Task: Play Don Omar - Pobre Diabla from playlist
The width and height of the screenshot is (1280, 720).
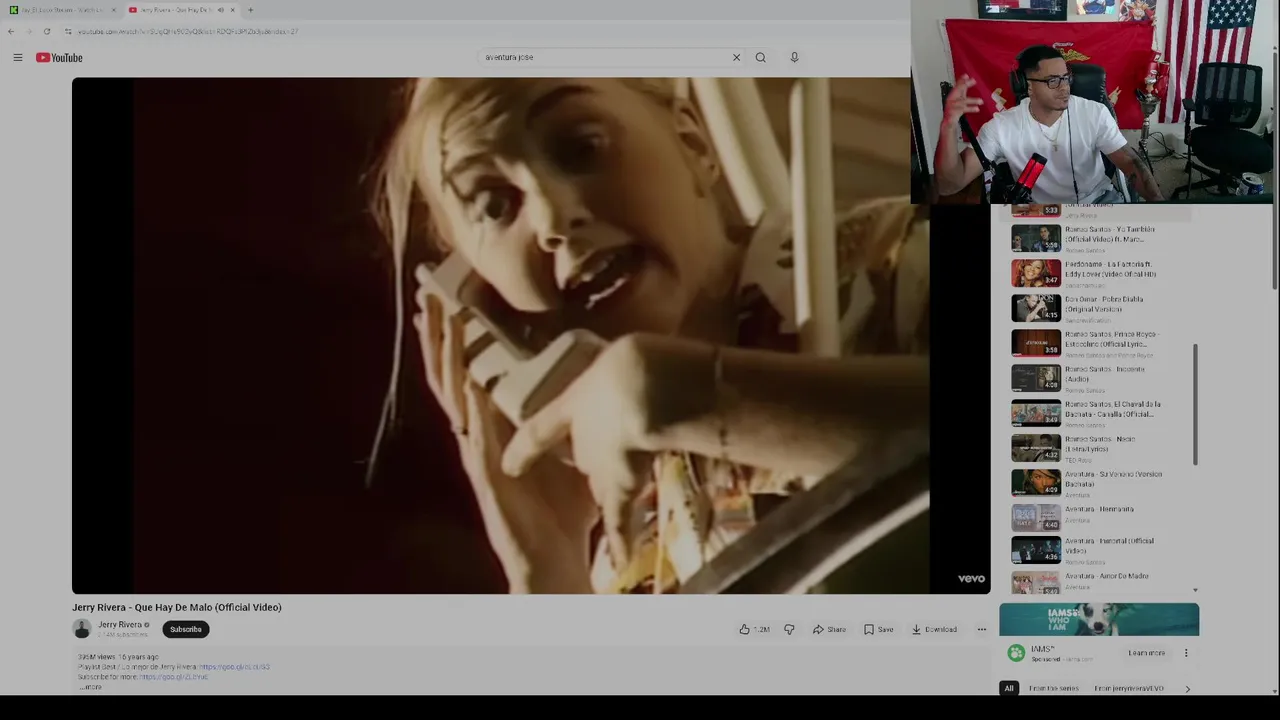Action: click(x=1100, y=308)
